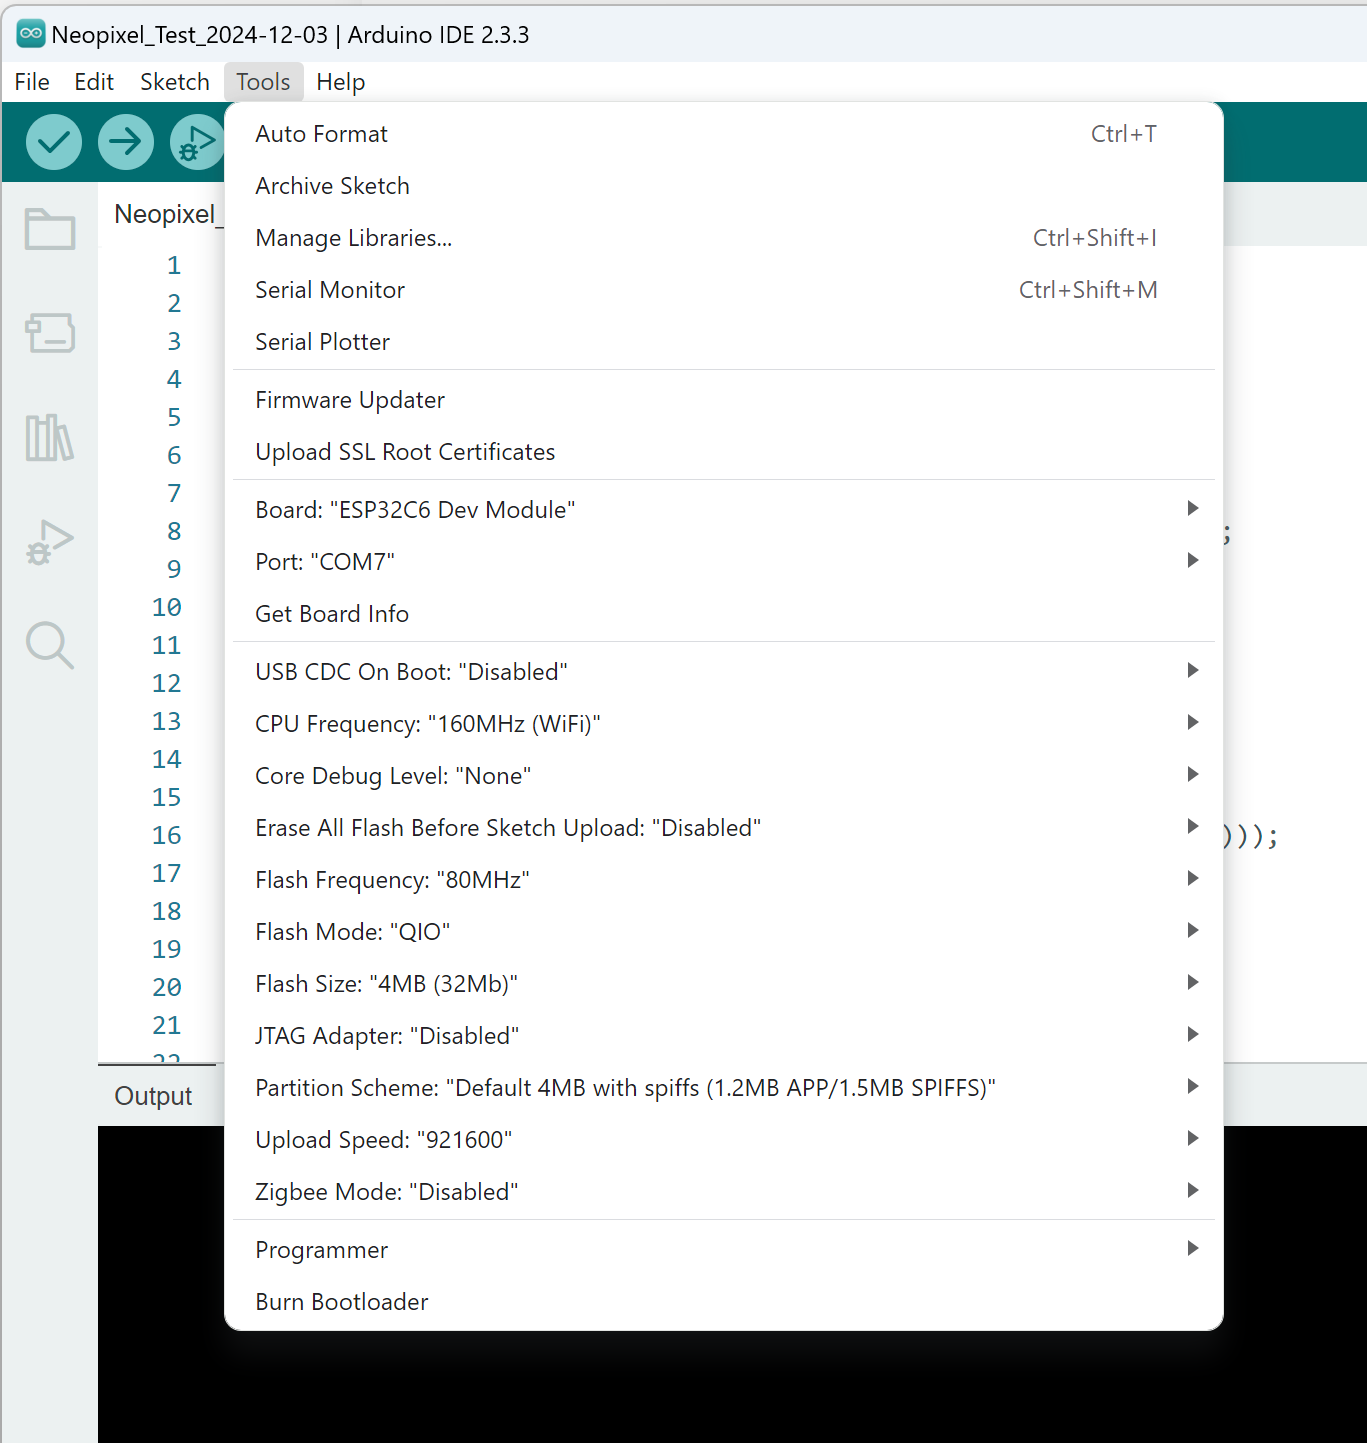
Task: Click the window title Neopixel_Test_2024-12-03
Action: click(190, 35)
